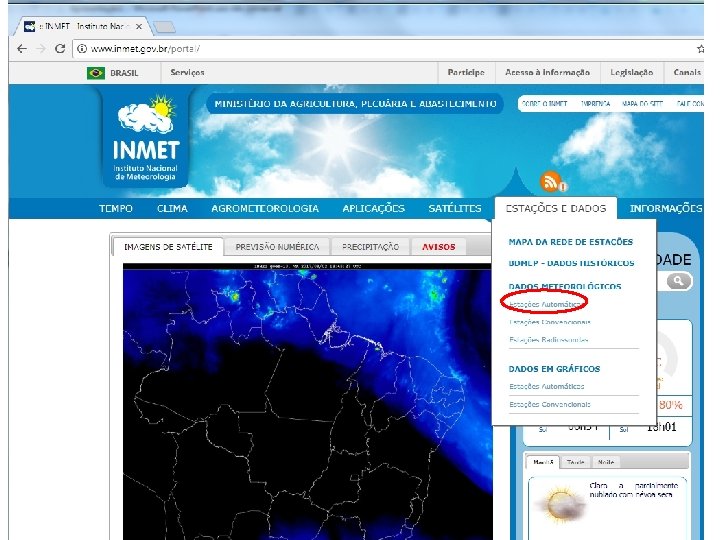
Task: Click the browser forward arrow
Action: [41, 49]
